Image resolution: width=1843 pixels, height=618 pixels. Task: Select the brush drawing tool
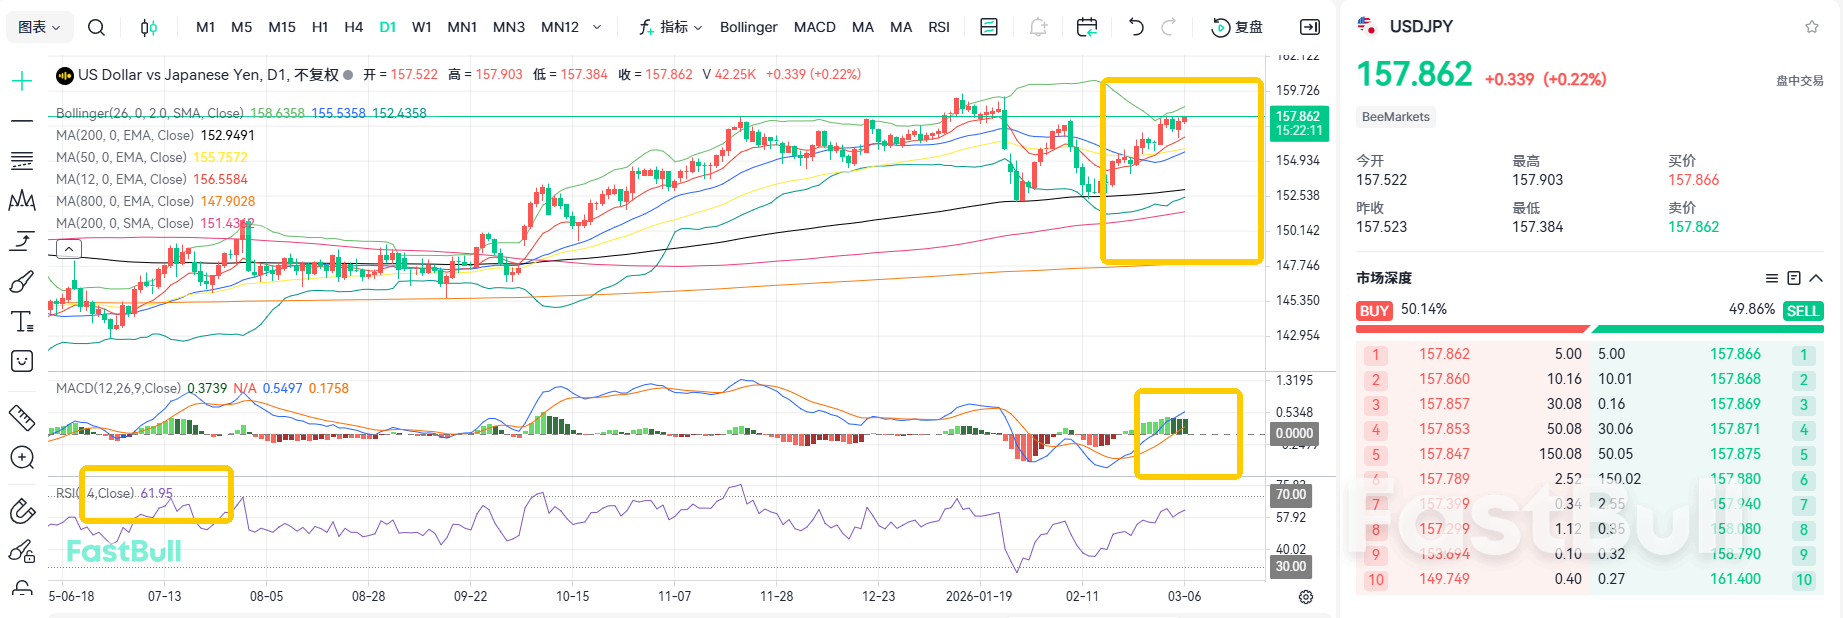22,283
